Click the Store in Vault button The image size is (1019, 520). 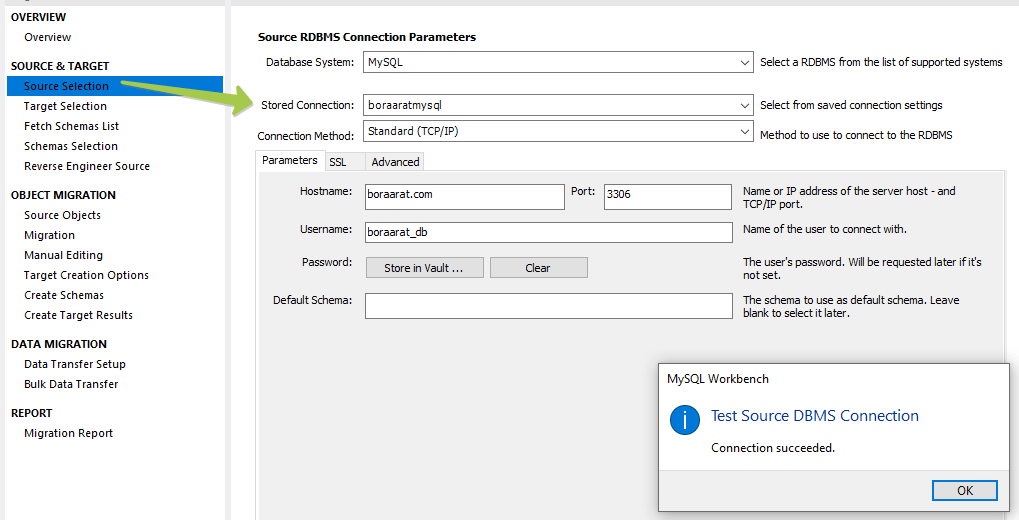[x=424, y=268]
